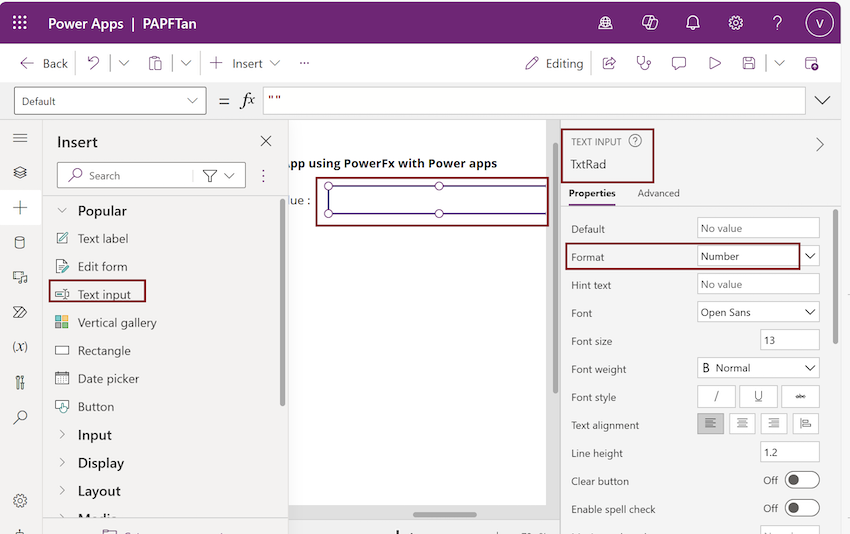
Task: Open the environment icon in header
Action: click(x=606, y=23)
